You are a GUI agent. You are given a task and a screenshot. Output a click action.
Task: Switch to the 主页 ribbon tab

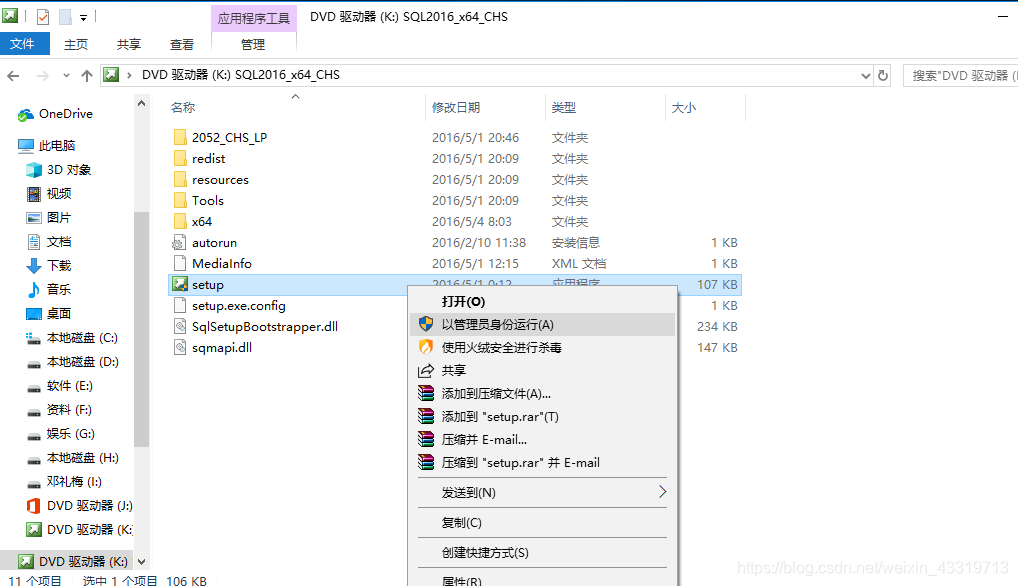coord(76,44)
